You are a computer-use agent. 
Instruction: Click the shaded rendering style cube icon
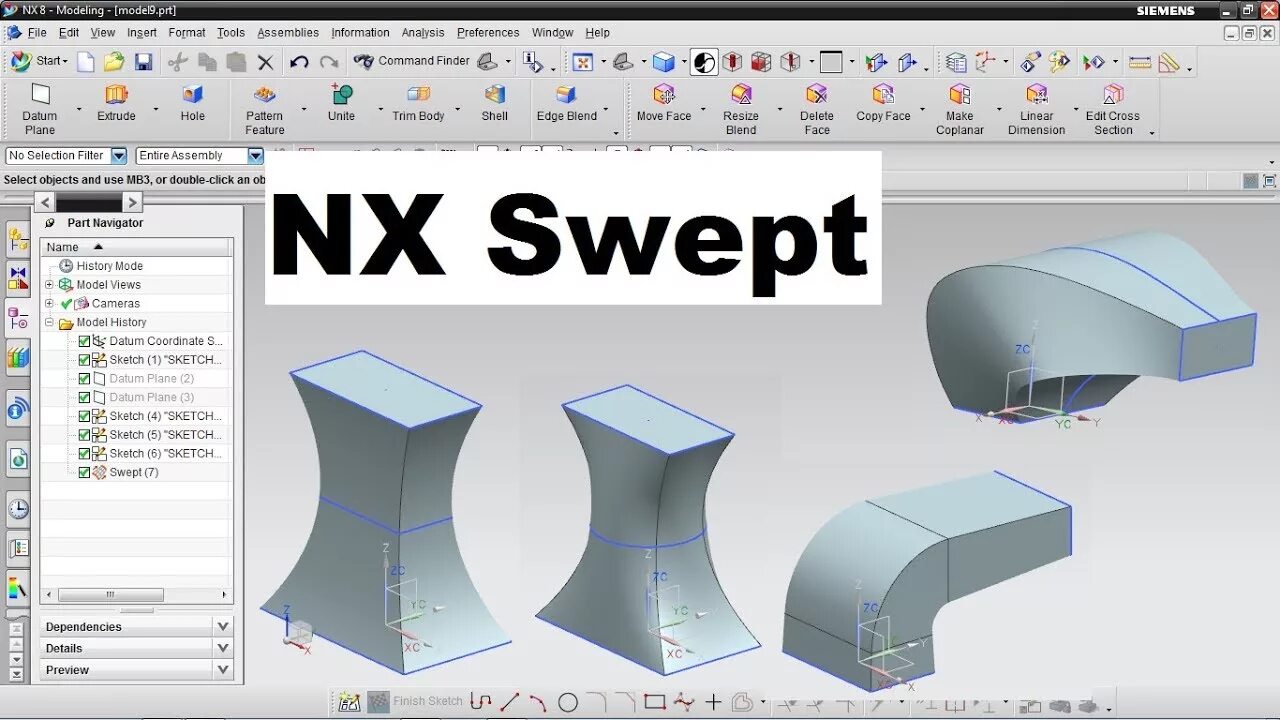[x=663, y=62]
